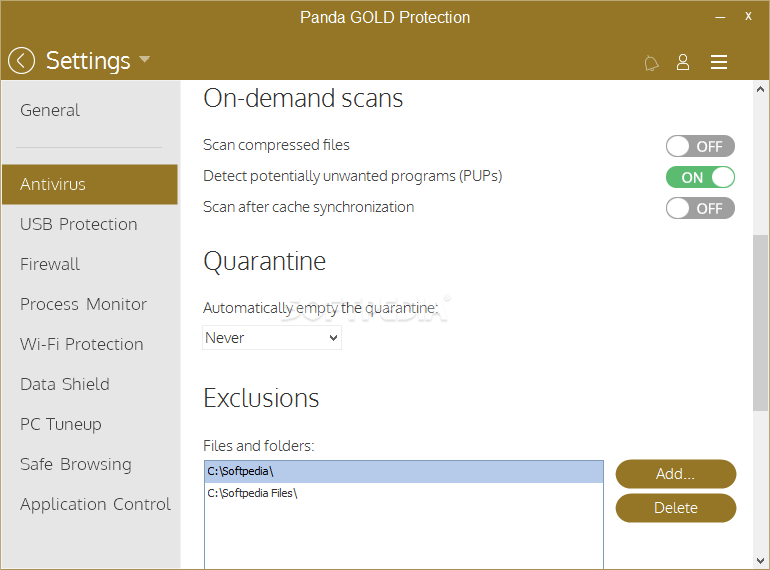This screenshot has width=770, height=570.
Task: Open PC Tuneup settings
Action: tap(60, 424)
